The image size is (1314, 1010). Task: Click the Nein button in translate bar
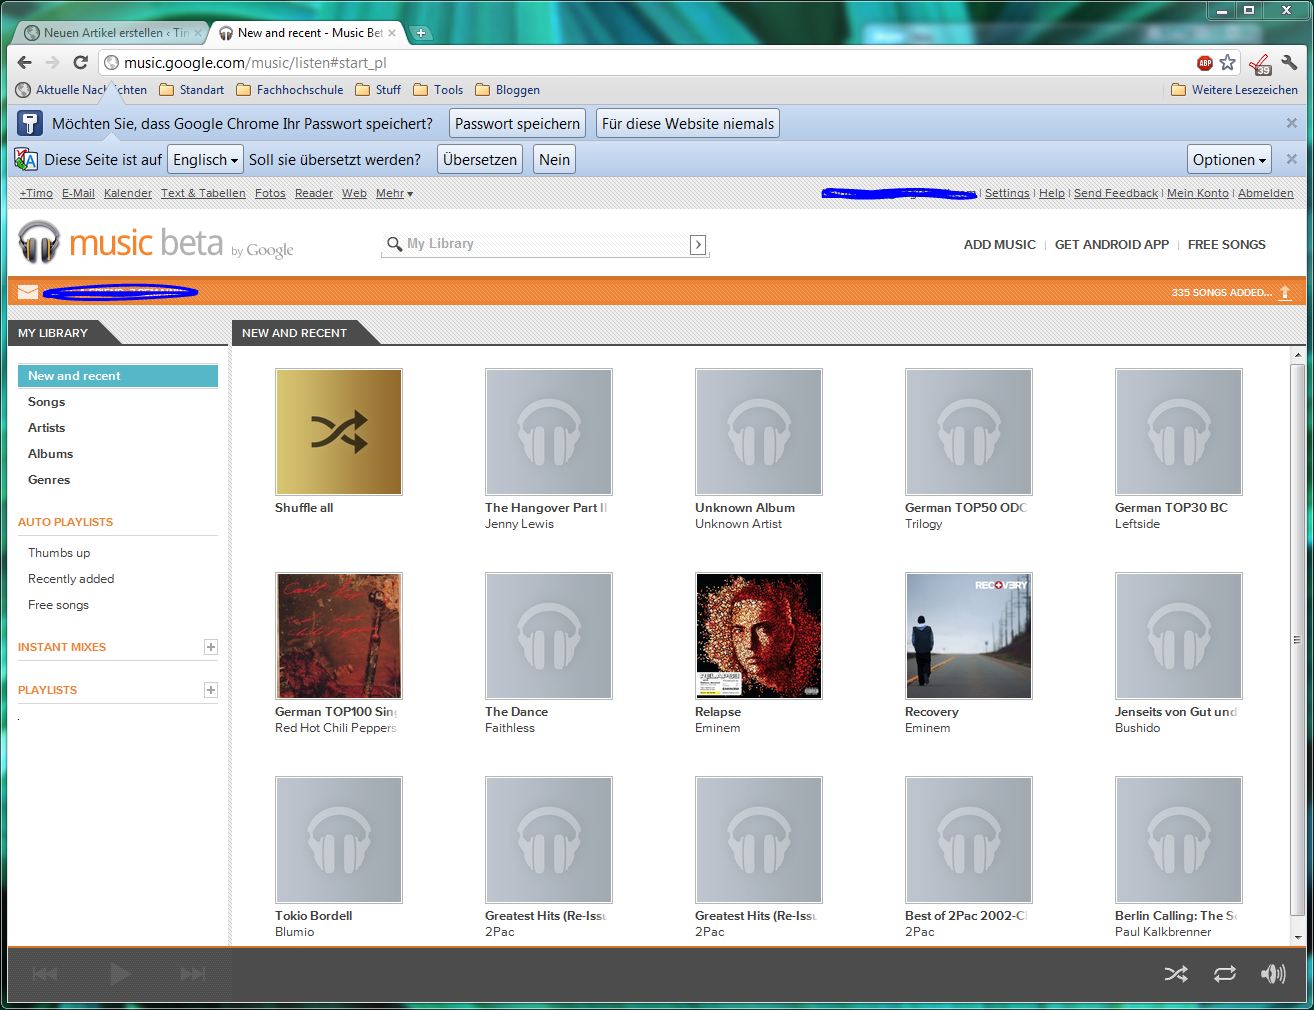coord(554,160)
